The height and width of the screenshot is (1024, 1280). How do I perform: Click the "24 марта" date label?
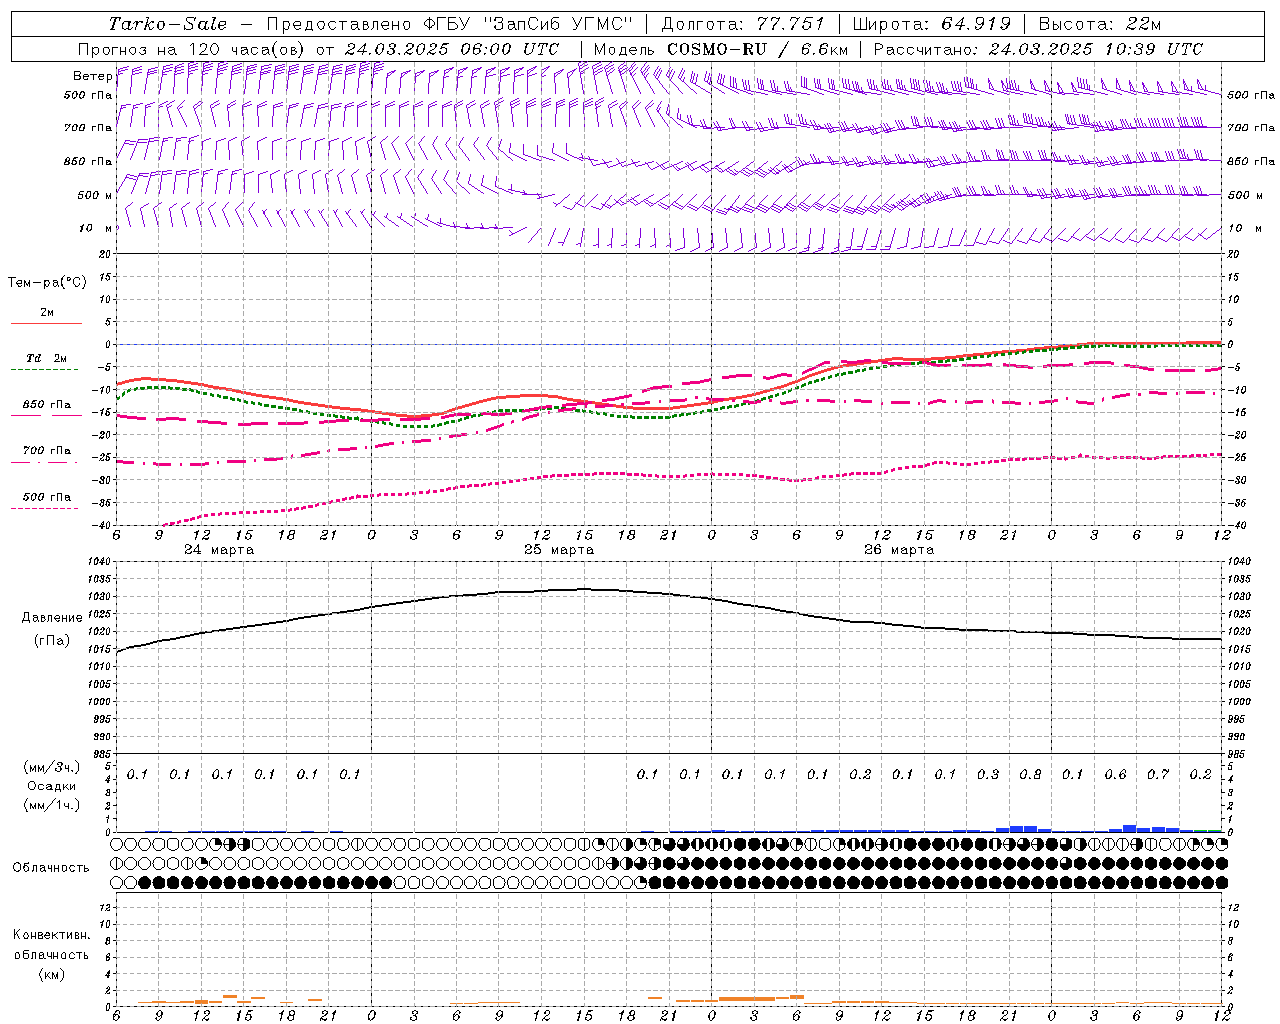[x=220, y=550]
